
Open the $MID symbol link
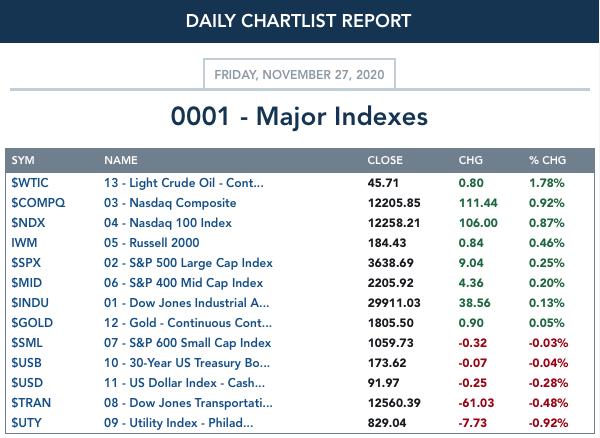pos(26,283)
